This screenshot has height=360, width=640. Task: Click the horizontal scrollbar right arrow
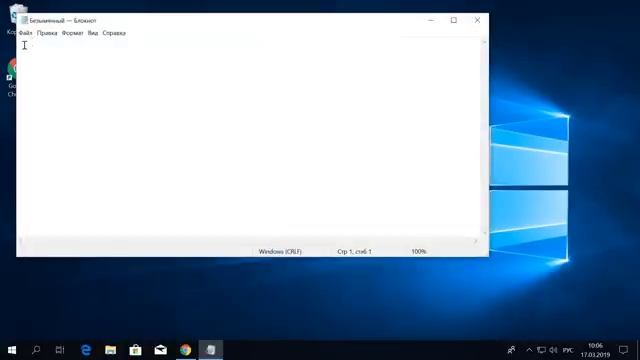click(476, 241)
